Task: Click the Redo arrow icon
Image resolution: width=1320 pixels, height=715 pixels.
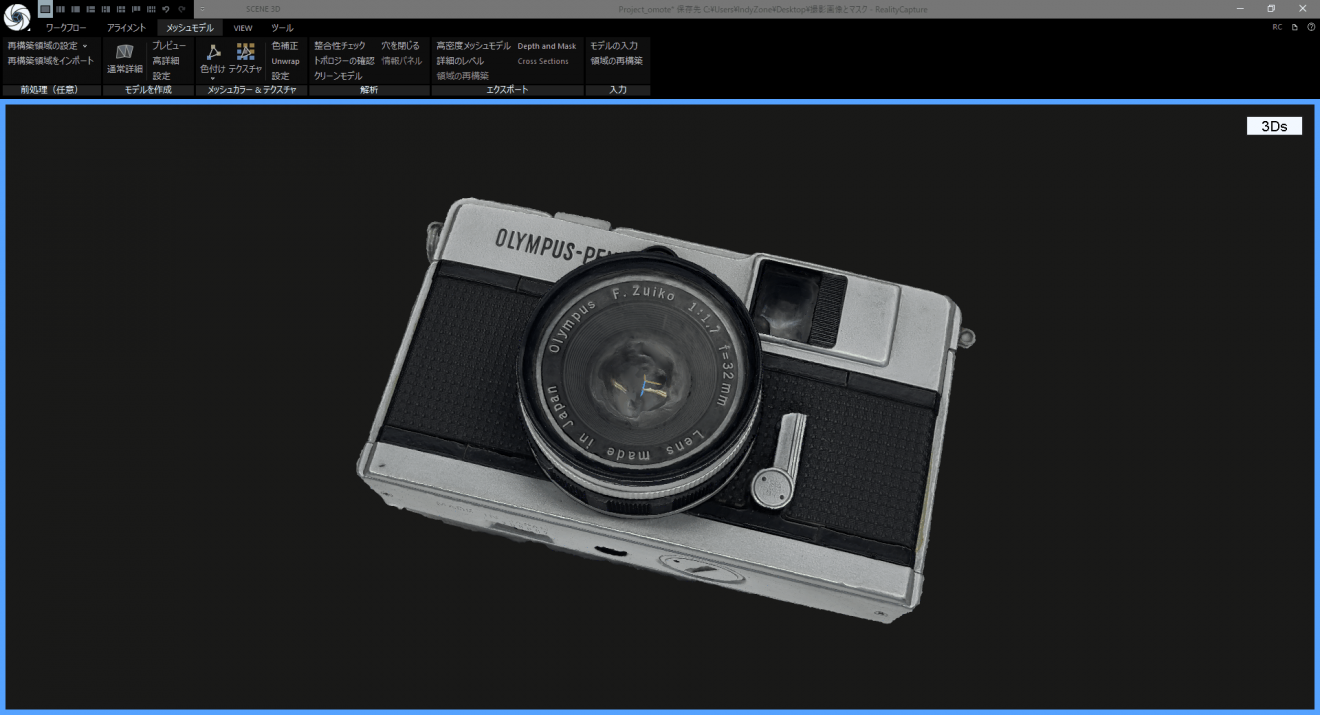Action: (x=182, y=8)
